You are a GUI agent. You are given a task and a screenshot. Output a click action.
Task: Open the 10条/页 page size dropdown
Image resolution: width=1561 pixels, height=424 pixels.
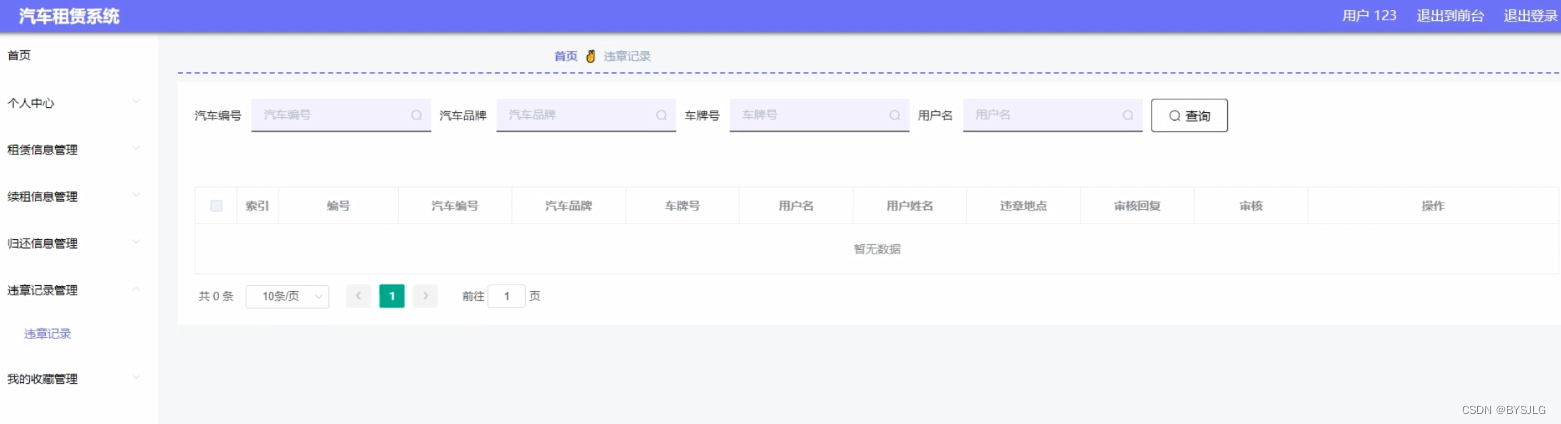287,296
